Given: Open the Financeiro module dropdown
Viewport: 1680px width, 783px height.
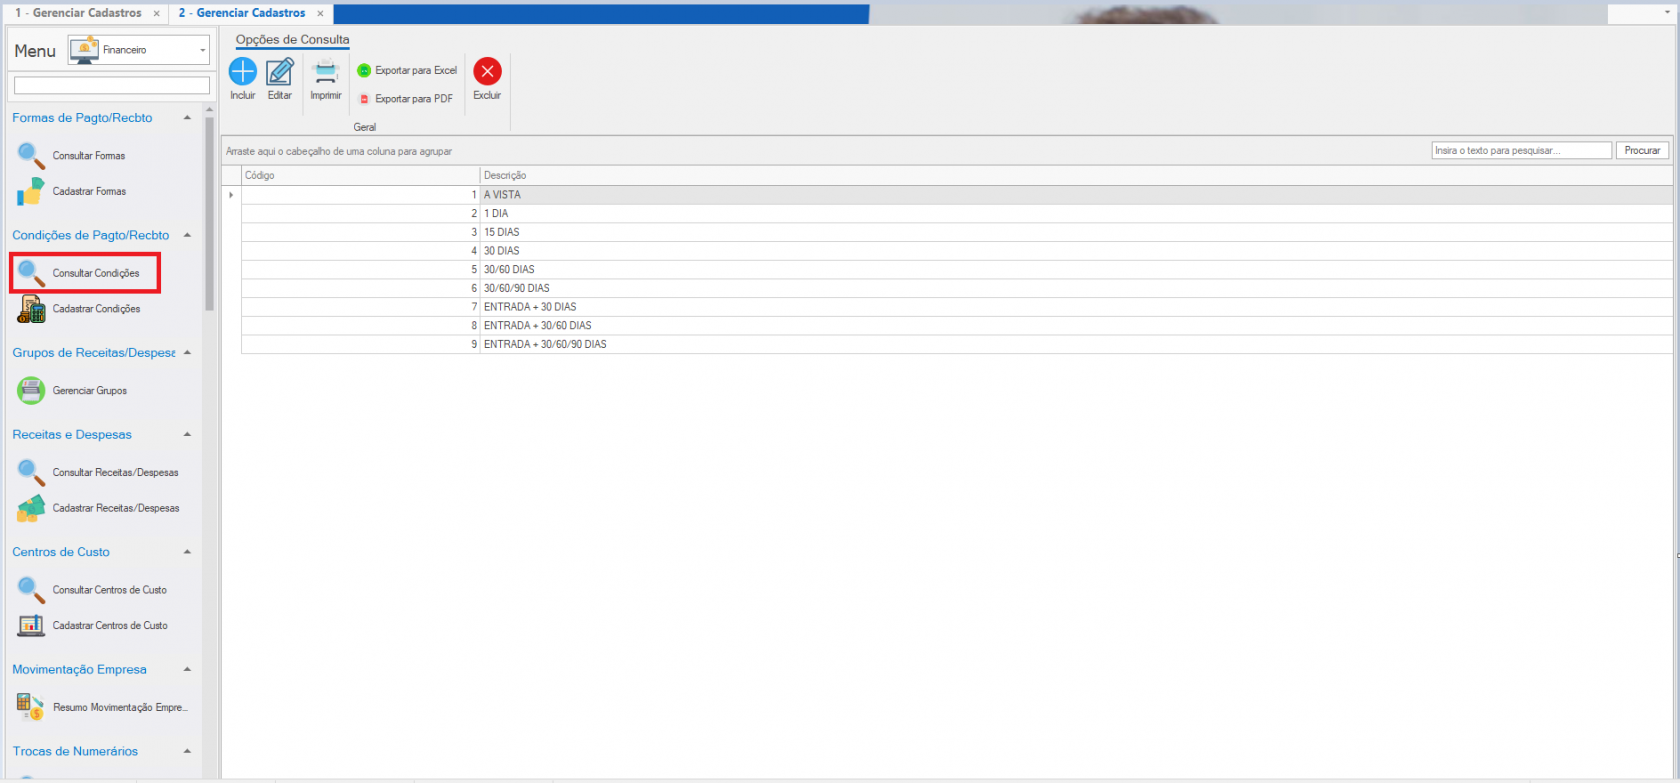Looking at the screenshot, I should (x=139, y=50).
